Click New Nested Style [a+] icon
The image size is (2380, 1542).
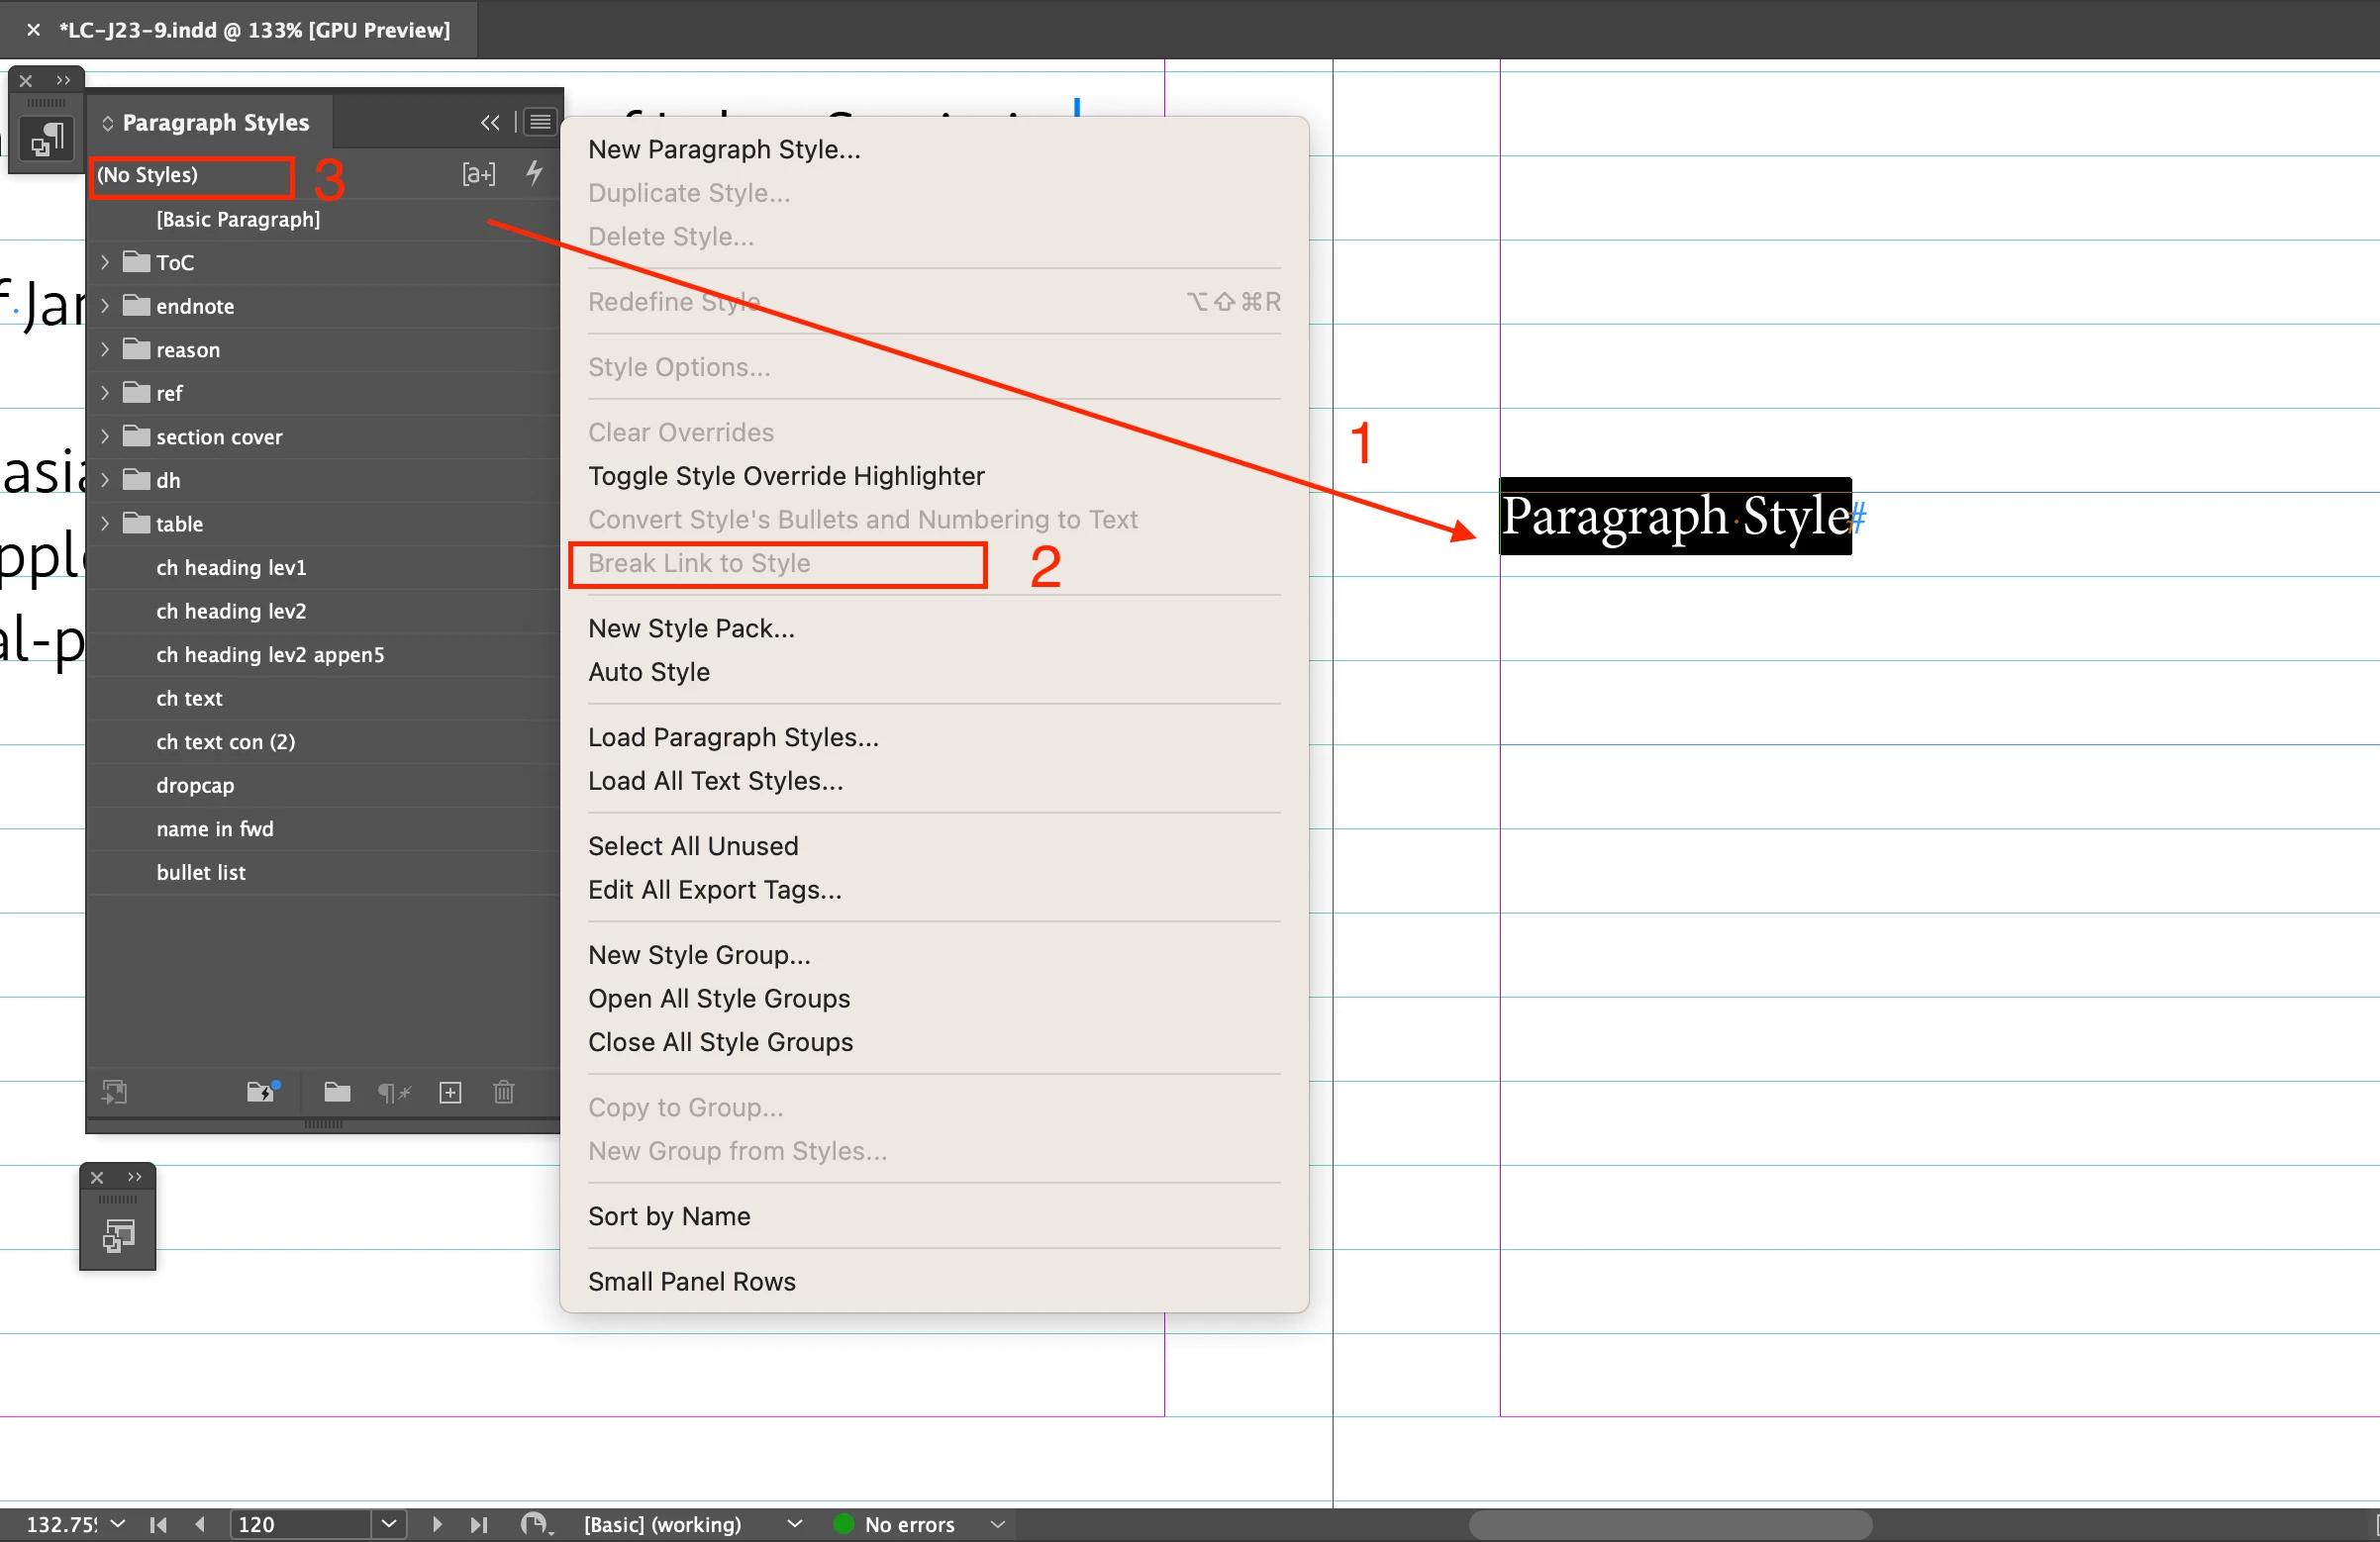(478, 174)
